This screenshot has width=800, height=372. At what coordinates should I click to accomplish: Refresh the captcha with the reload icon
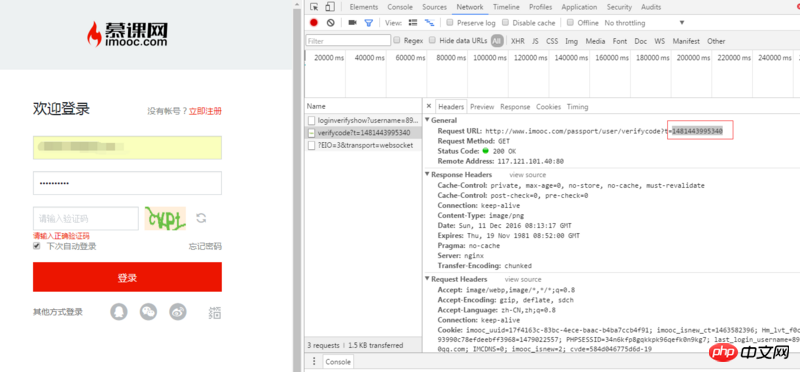(x=202, y=218)
